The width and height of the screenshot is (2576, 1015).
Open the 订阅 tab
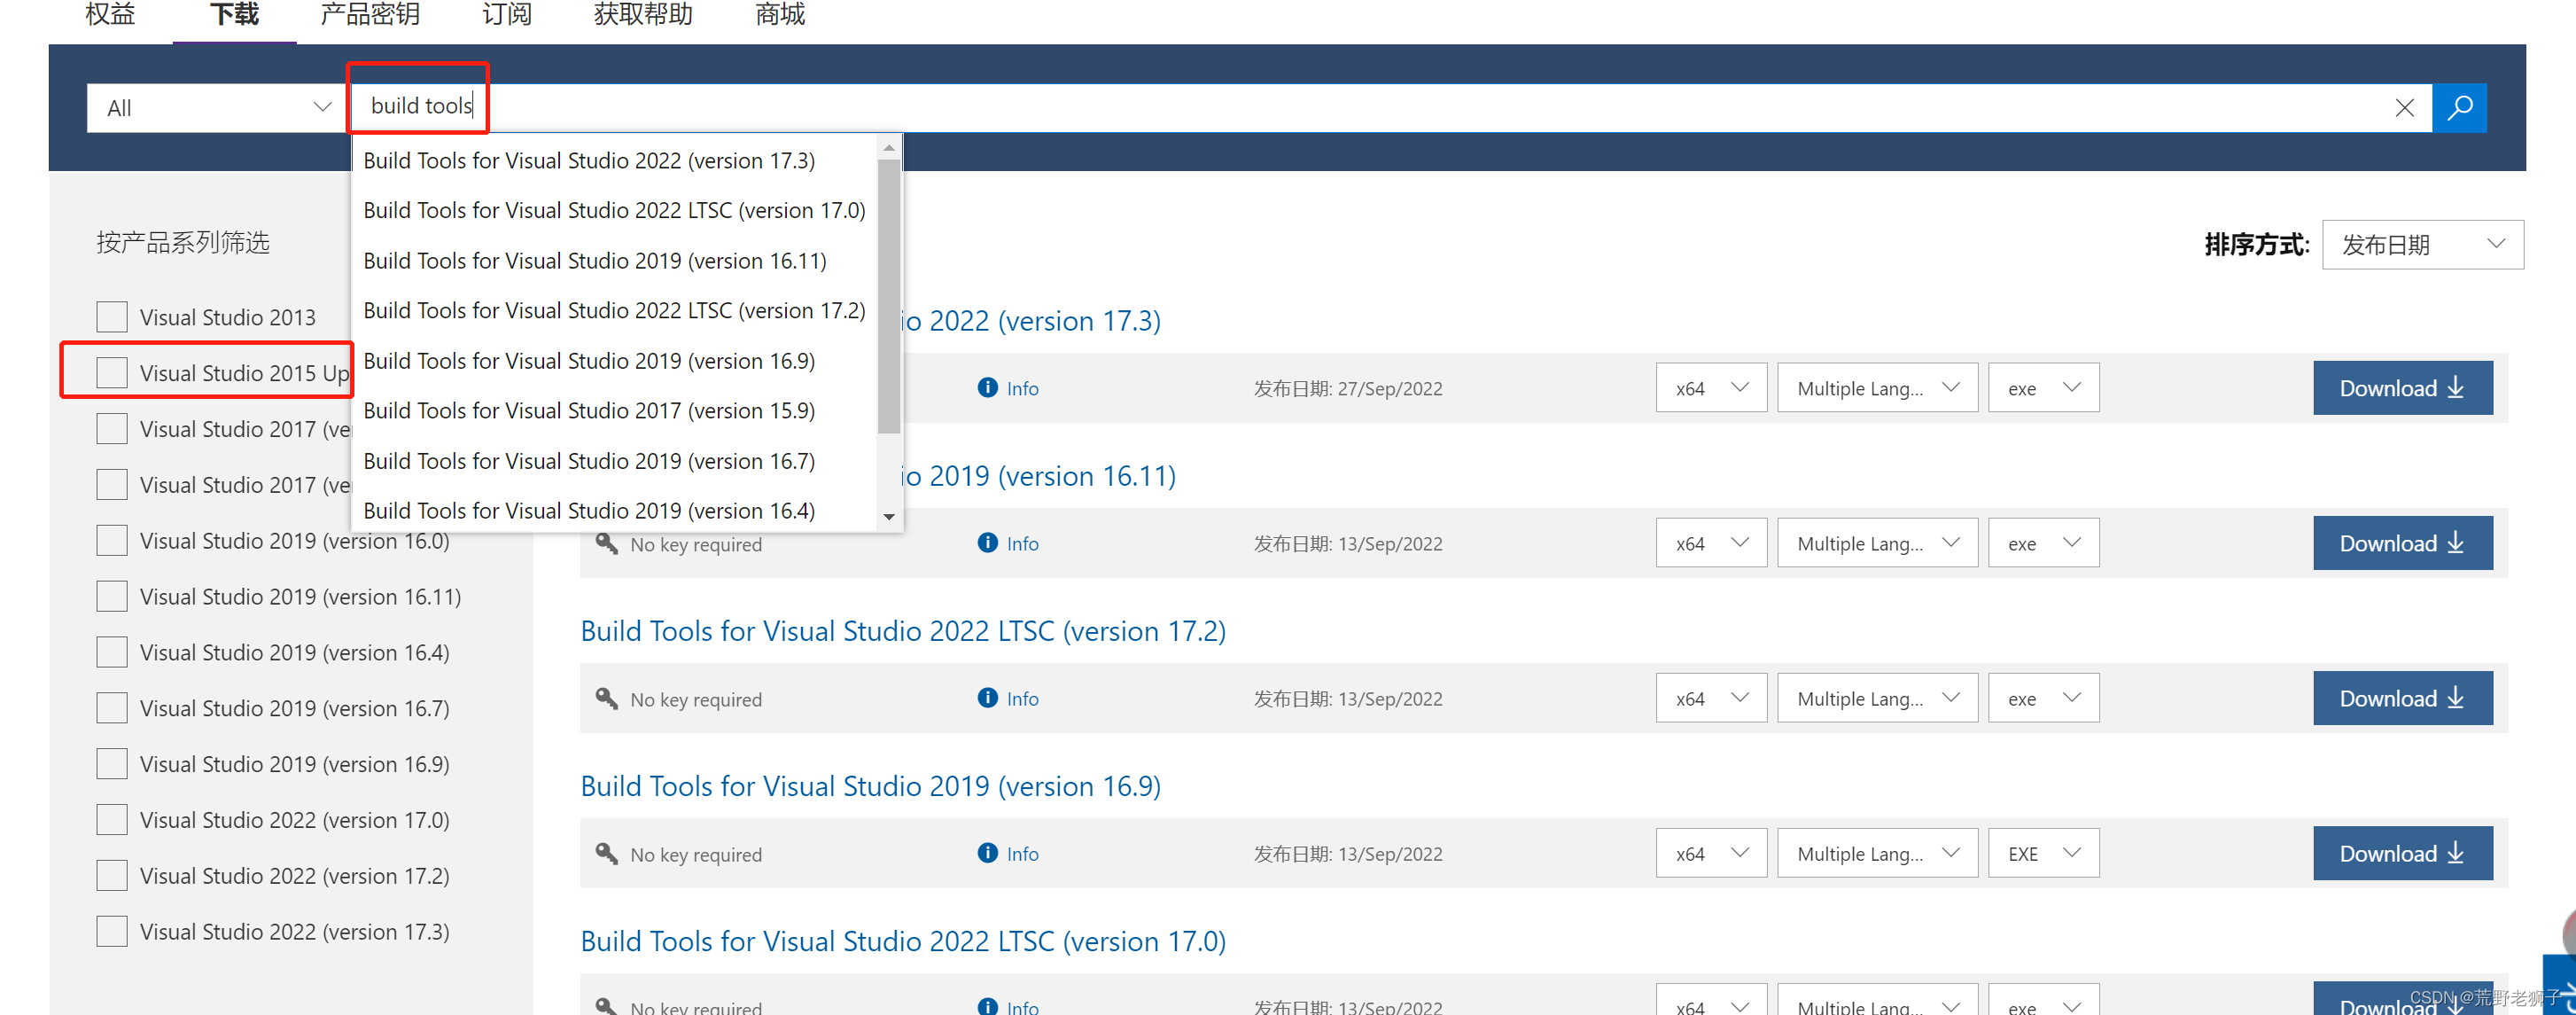coord(506,15)
